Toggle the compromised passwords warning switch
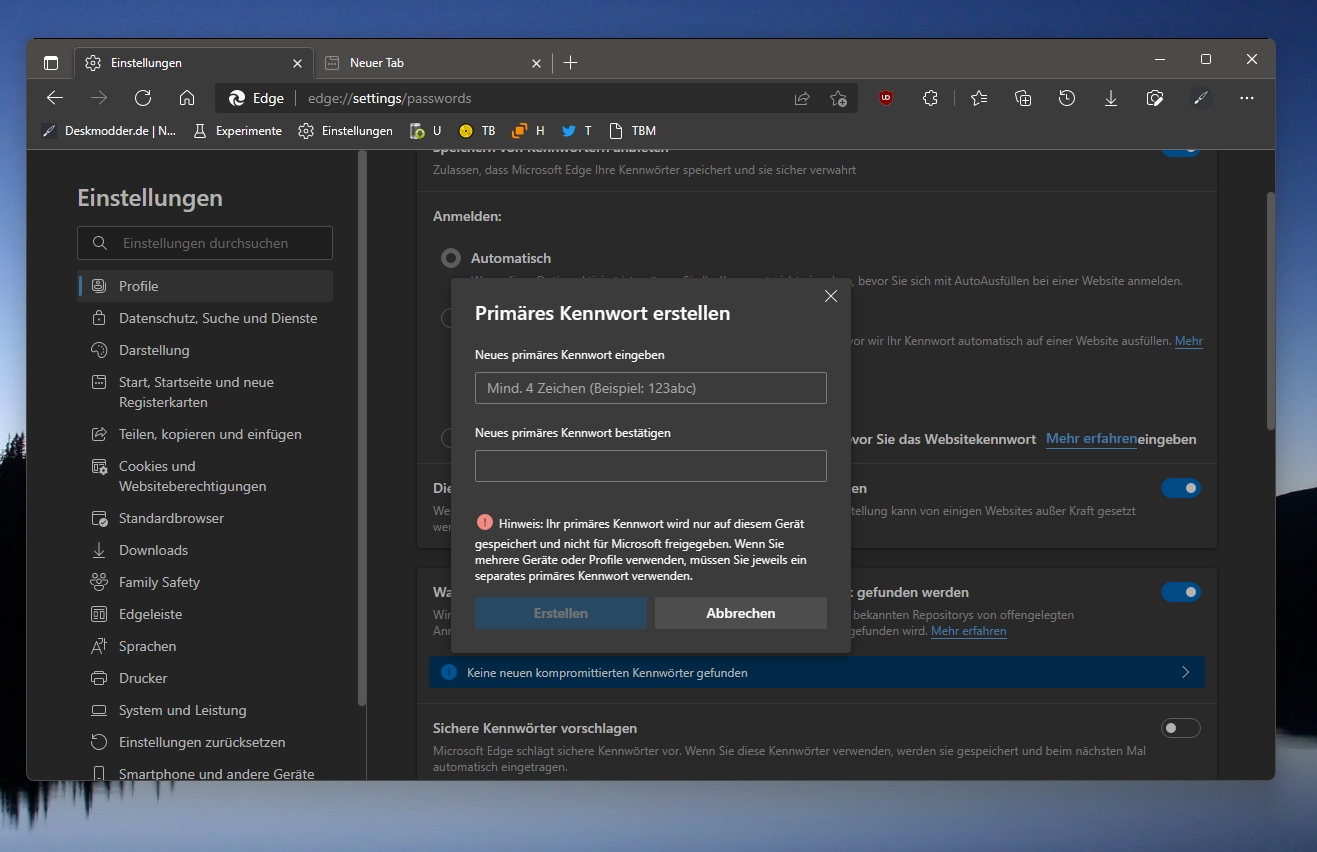Image resolution: width=1317 pixels, height=852 pixels. pyautogui.click(x=1181, y=592)
